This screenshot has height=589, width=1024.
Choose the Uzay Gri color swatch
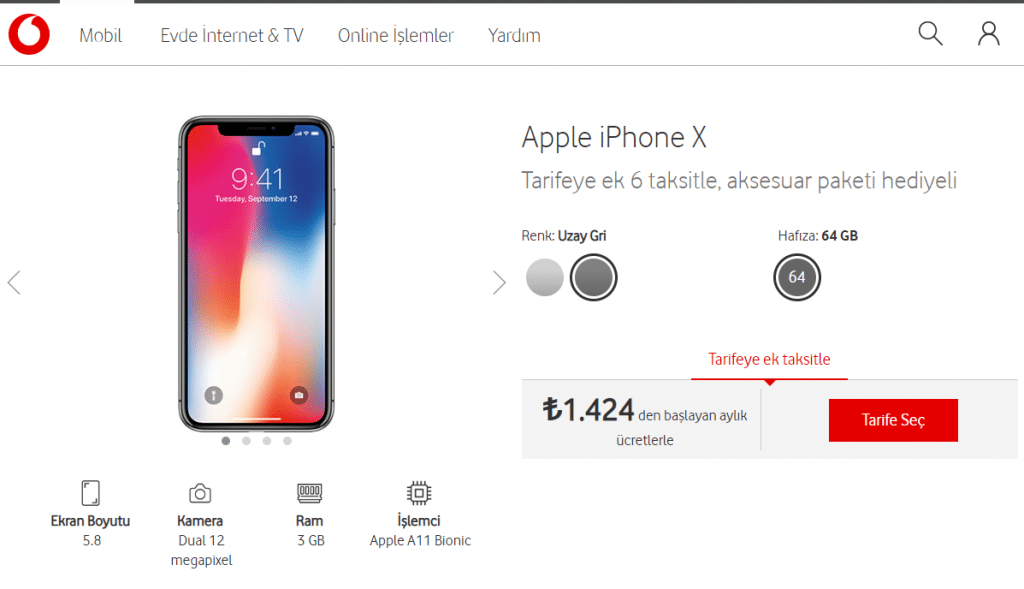[594, 278]
